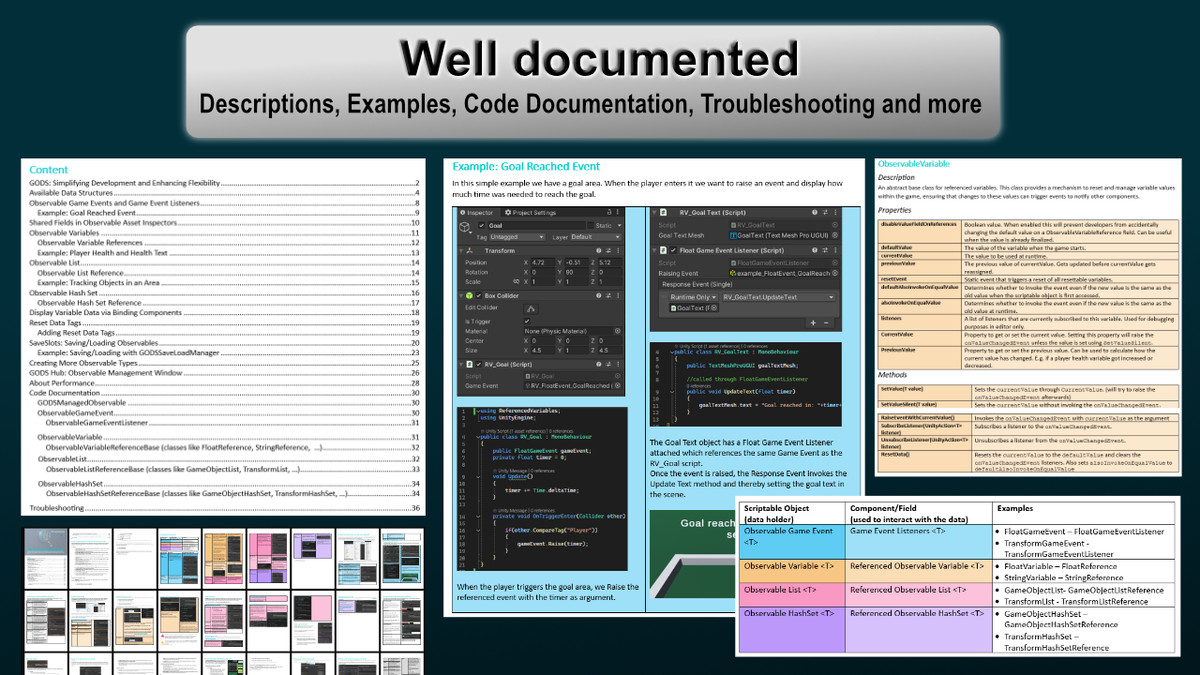Add a Response Event entry with plus
The image size is (1200, 675).
[x=813, y=323]
